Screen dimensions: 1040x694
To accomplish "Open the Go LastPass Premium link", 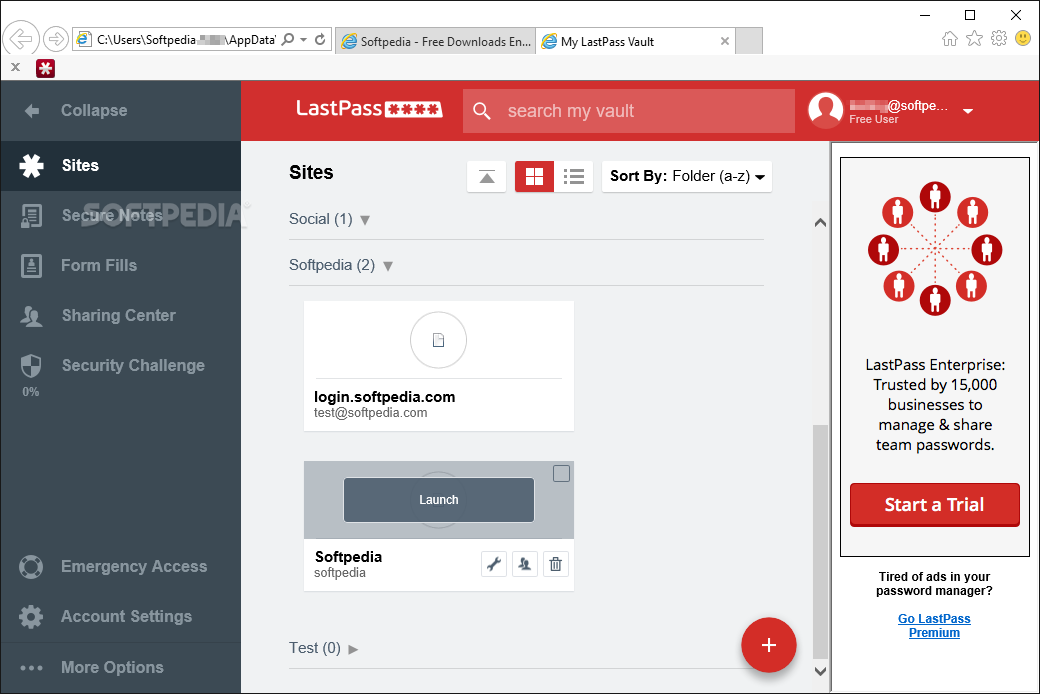I will (x=934, y=626).
